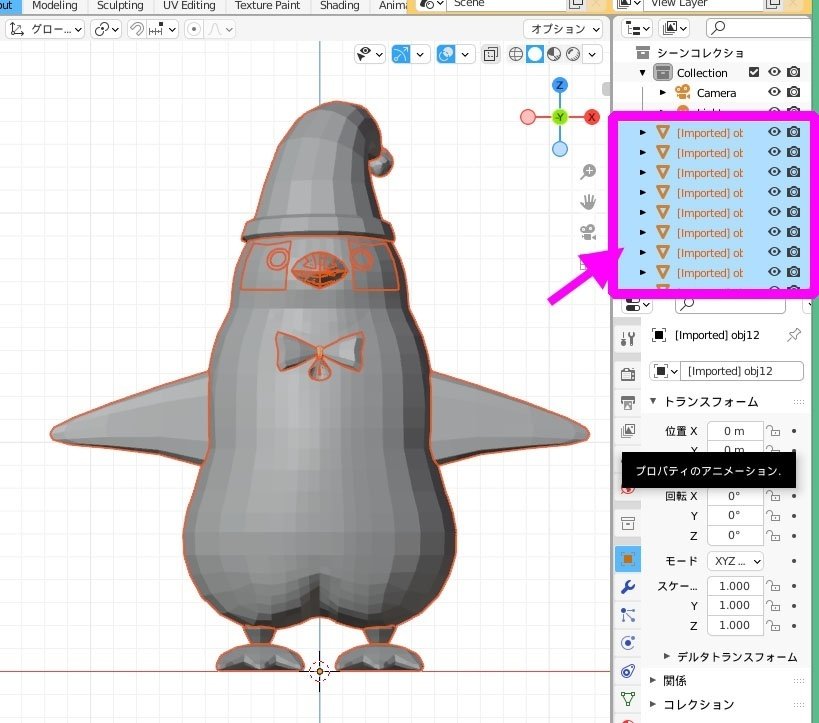Viewport: 819px width, 723px height.
Task: Expand the Camera object arrow
Action: (663, 92)
